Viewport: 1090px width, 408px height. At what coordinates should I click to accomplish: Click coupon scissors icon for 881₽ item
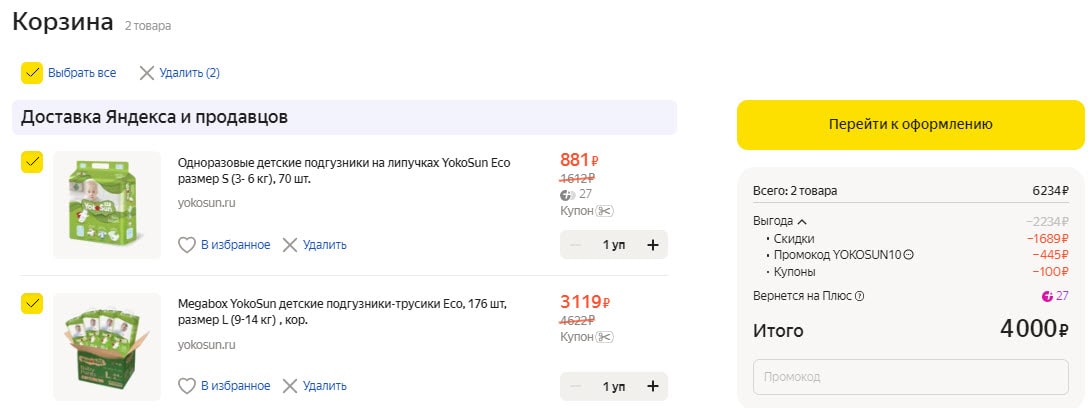pyautogui.click(x=604, y=211)
